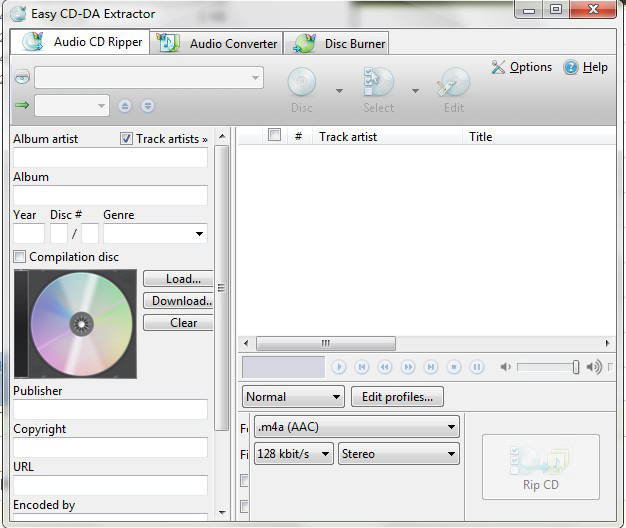Click the low-volume speaker icon

coord(505,367)
